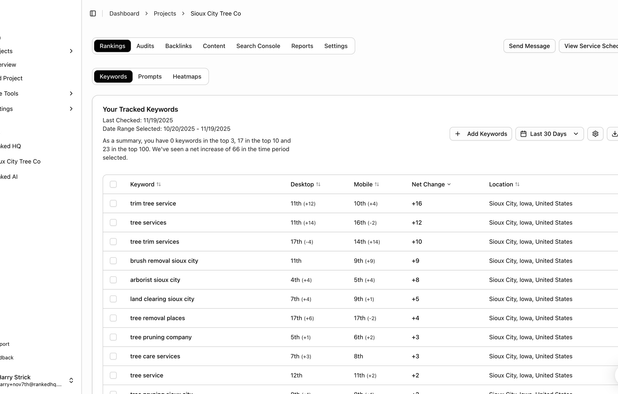Screen dimensions: 618x394
Task: Open account switcher arrows near Harry Strick
Action: (71, 380)
